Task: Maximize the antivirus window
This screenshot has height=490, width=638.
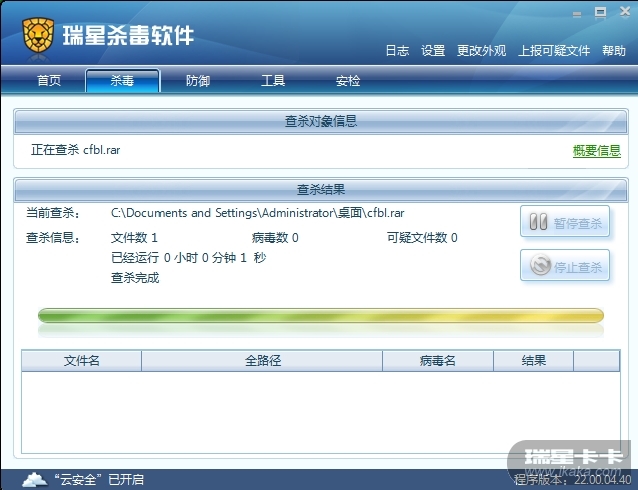Action: click(601, 12)
